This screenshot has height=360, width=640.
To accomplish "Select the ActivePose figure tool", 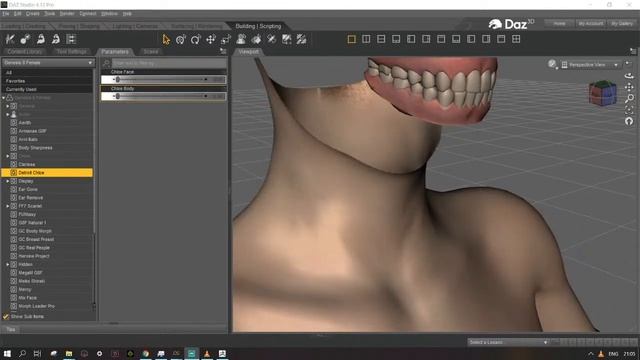I will pos(241,39).
